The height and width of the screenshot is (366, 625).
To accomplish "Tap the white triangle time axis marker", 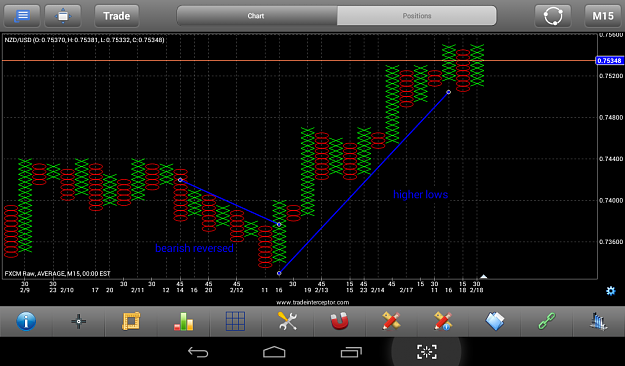I will pyautogui.click(x=483, y=276).
